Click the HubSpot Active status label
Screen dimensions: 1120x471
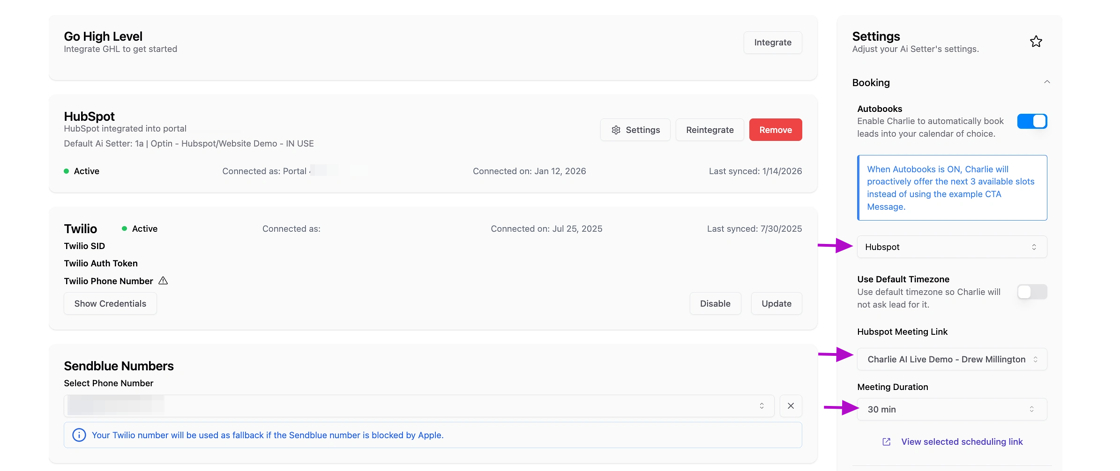tap(86, 172)
